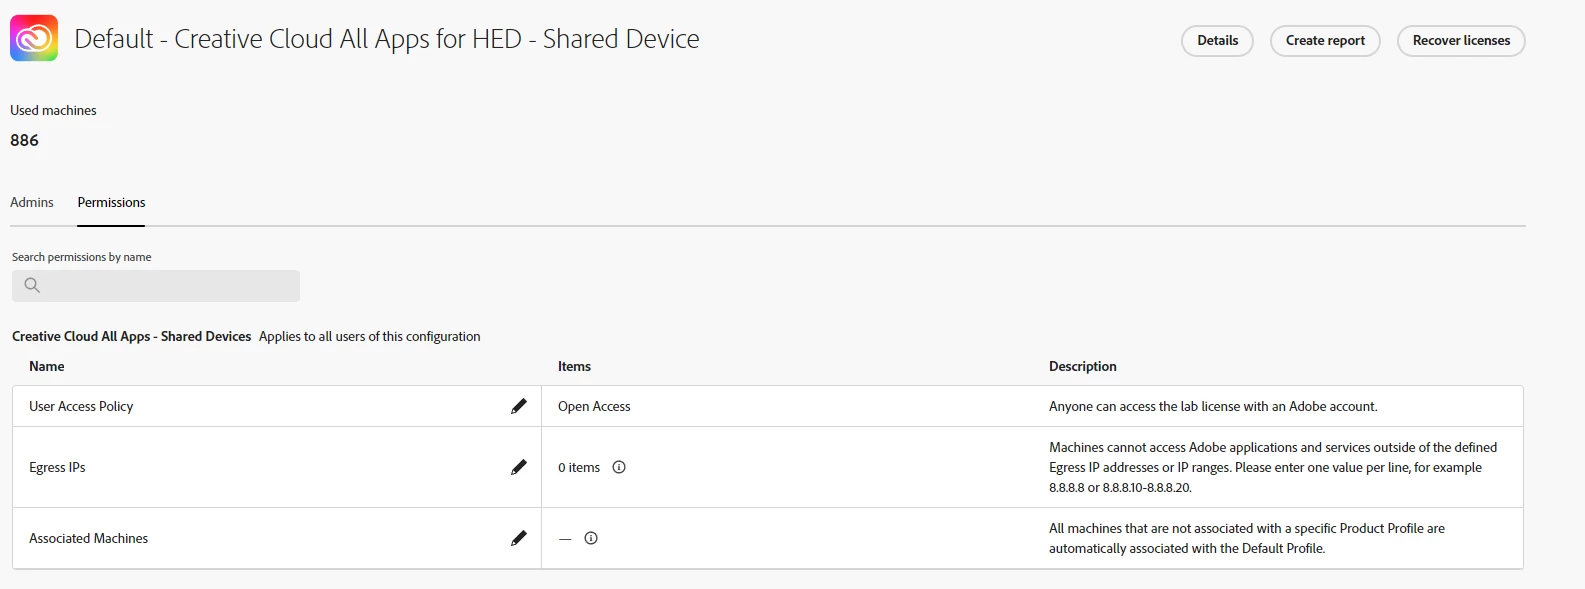Select the User Access Policy row name
This screenshot has height=589, width=1585.
(x=81, y=406)
